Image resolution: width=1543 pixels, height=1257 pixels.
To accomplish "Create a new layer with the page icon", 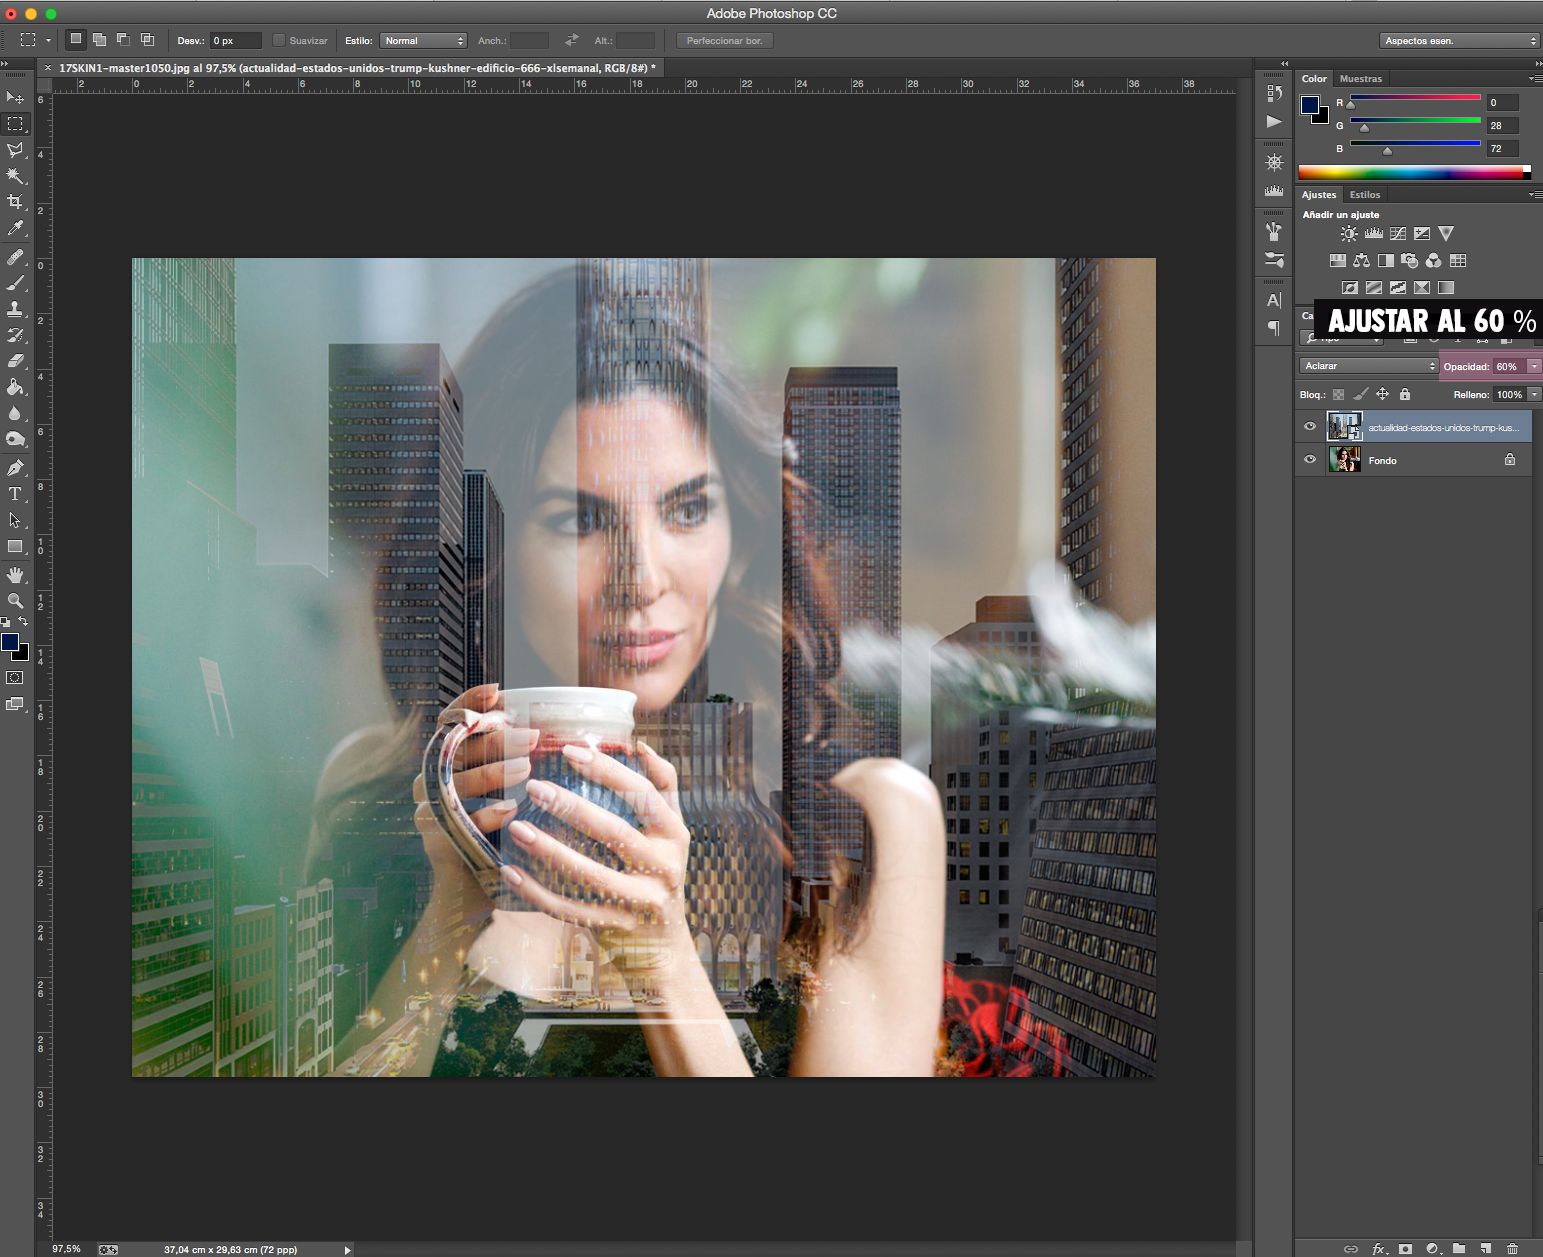I will click(x=1486, y=1248).
